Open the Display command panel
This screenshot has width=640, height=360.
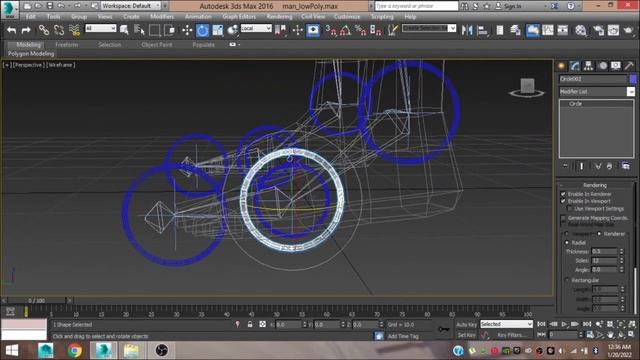[616, 66]
